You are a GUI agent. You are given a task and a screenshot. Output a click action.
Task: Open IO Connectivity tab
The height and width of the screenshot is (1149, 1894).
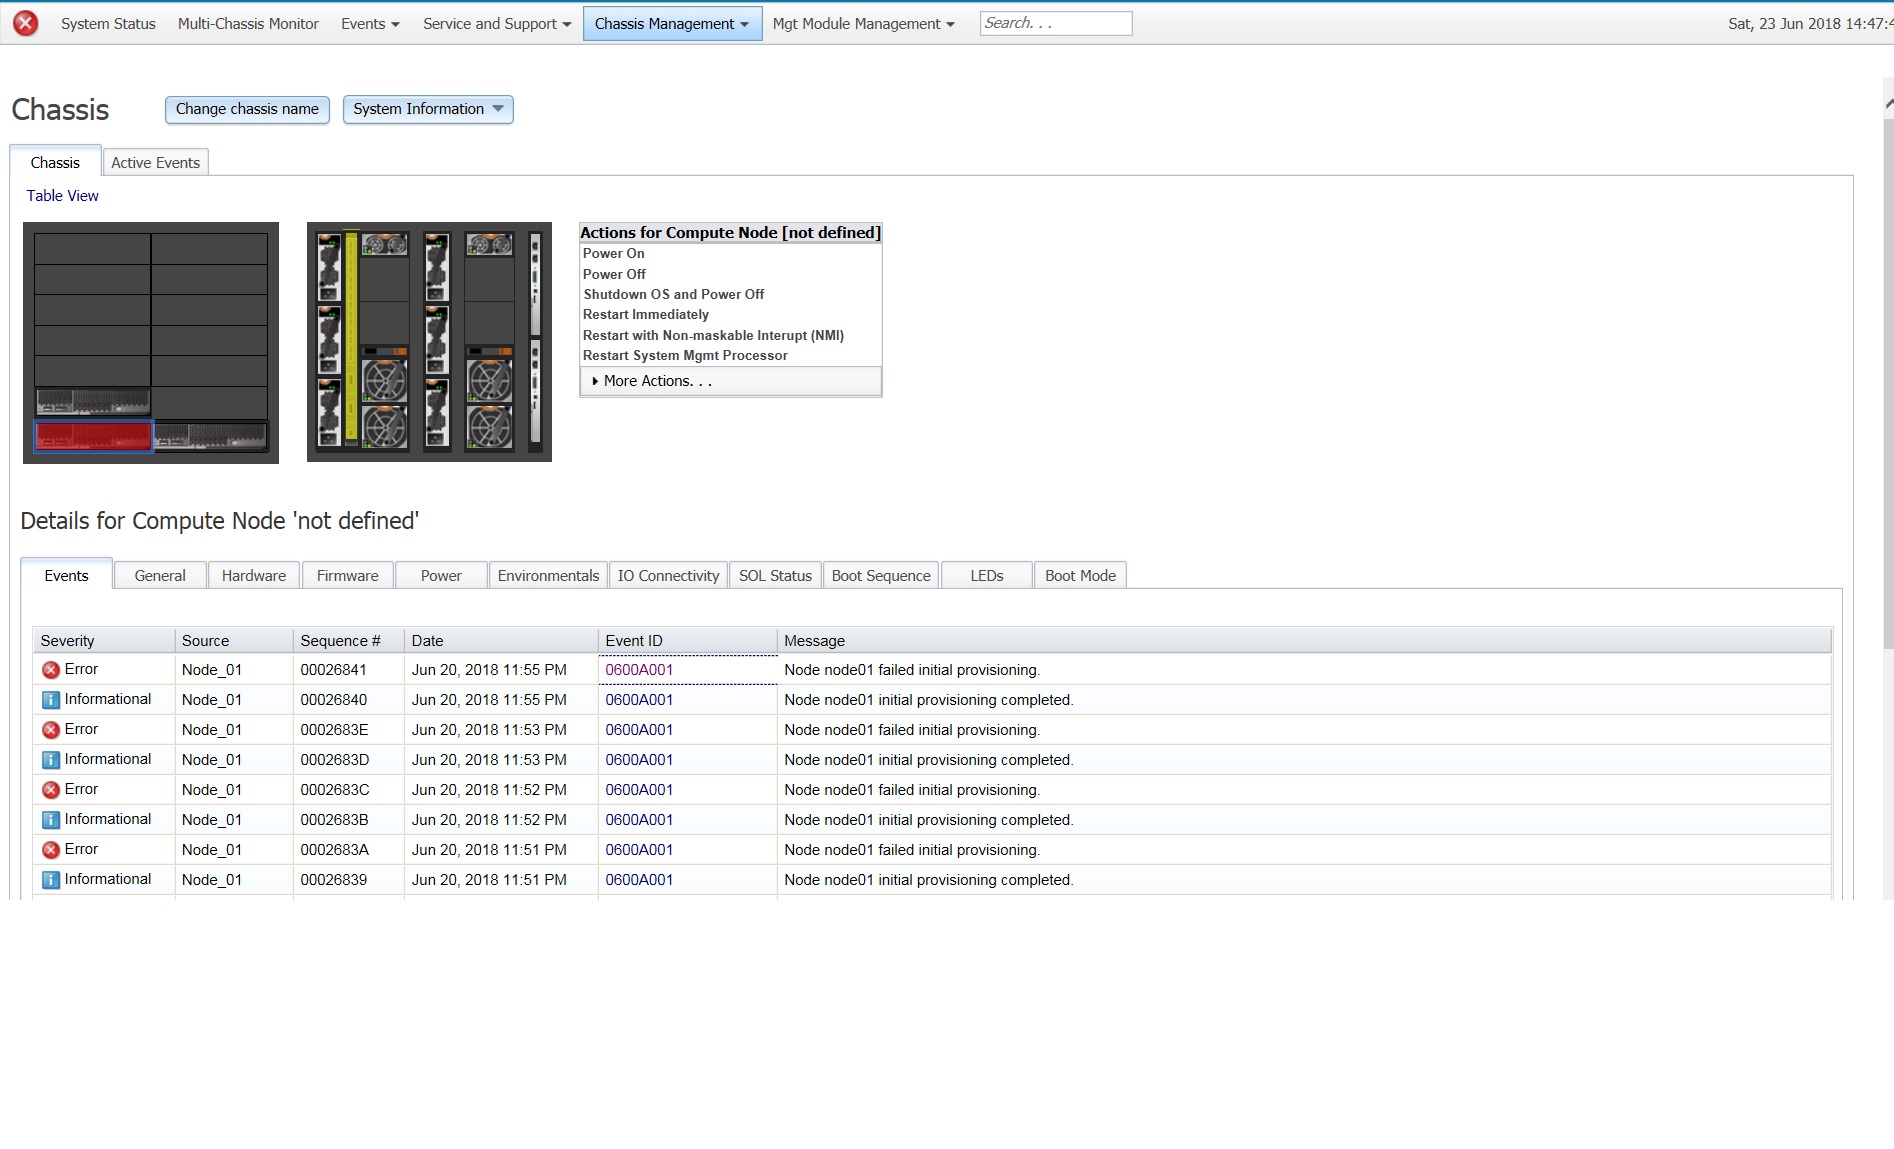pyautogui.click(x=668, y=575)
